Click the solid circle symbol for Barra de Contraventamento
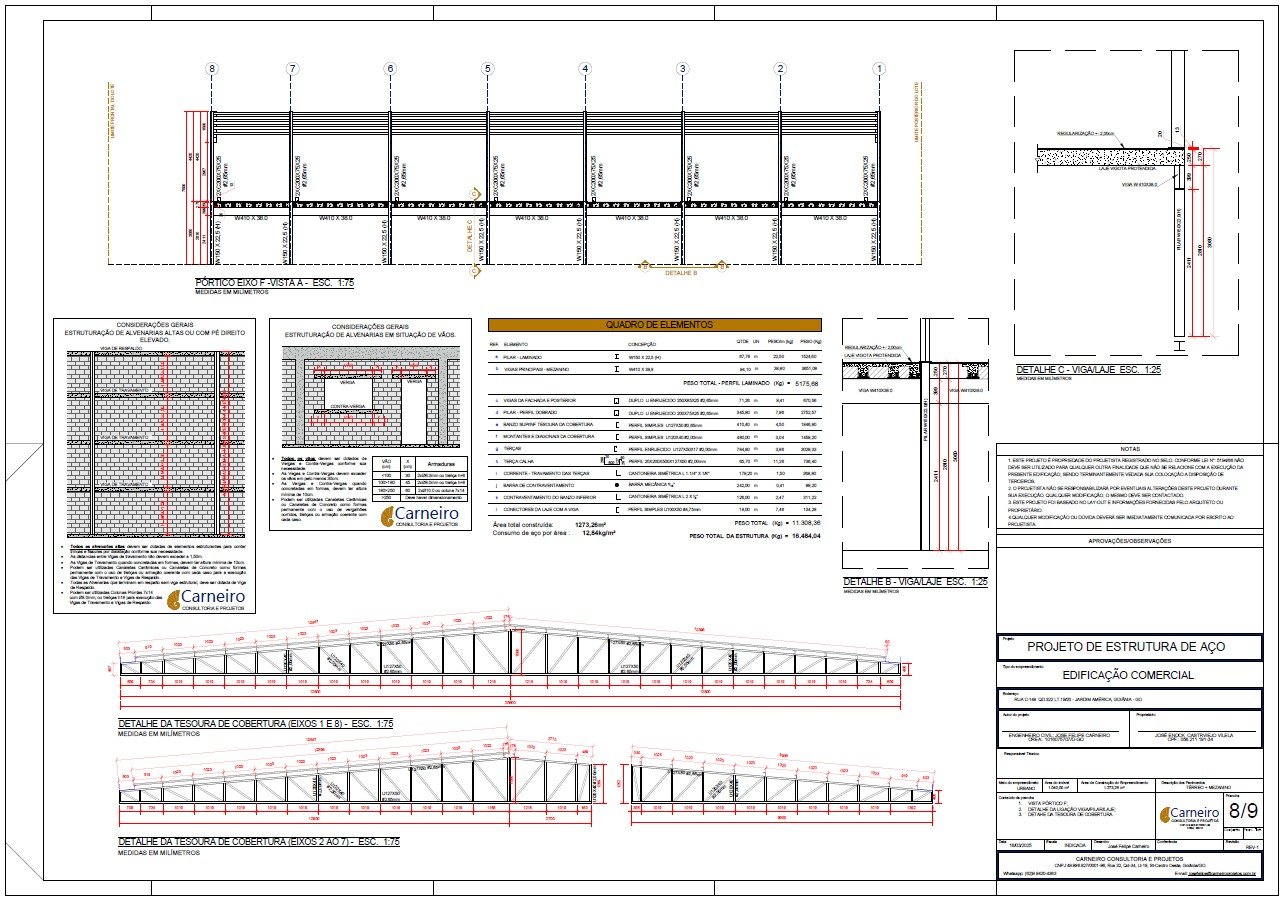This screenshot has height=897, width=1281. tap(619, 484)
